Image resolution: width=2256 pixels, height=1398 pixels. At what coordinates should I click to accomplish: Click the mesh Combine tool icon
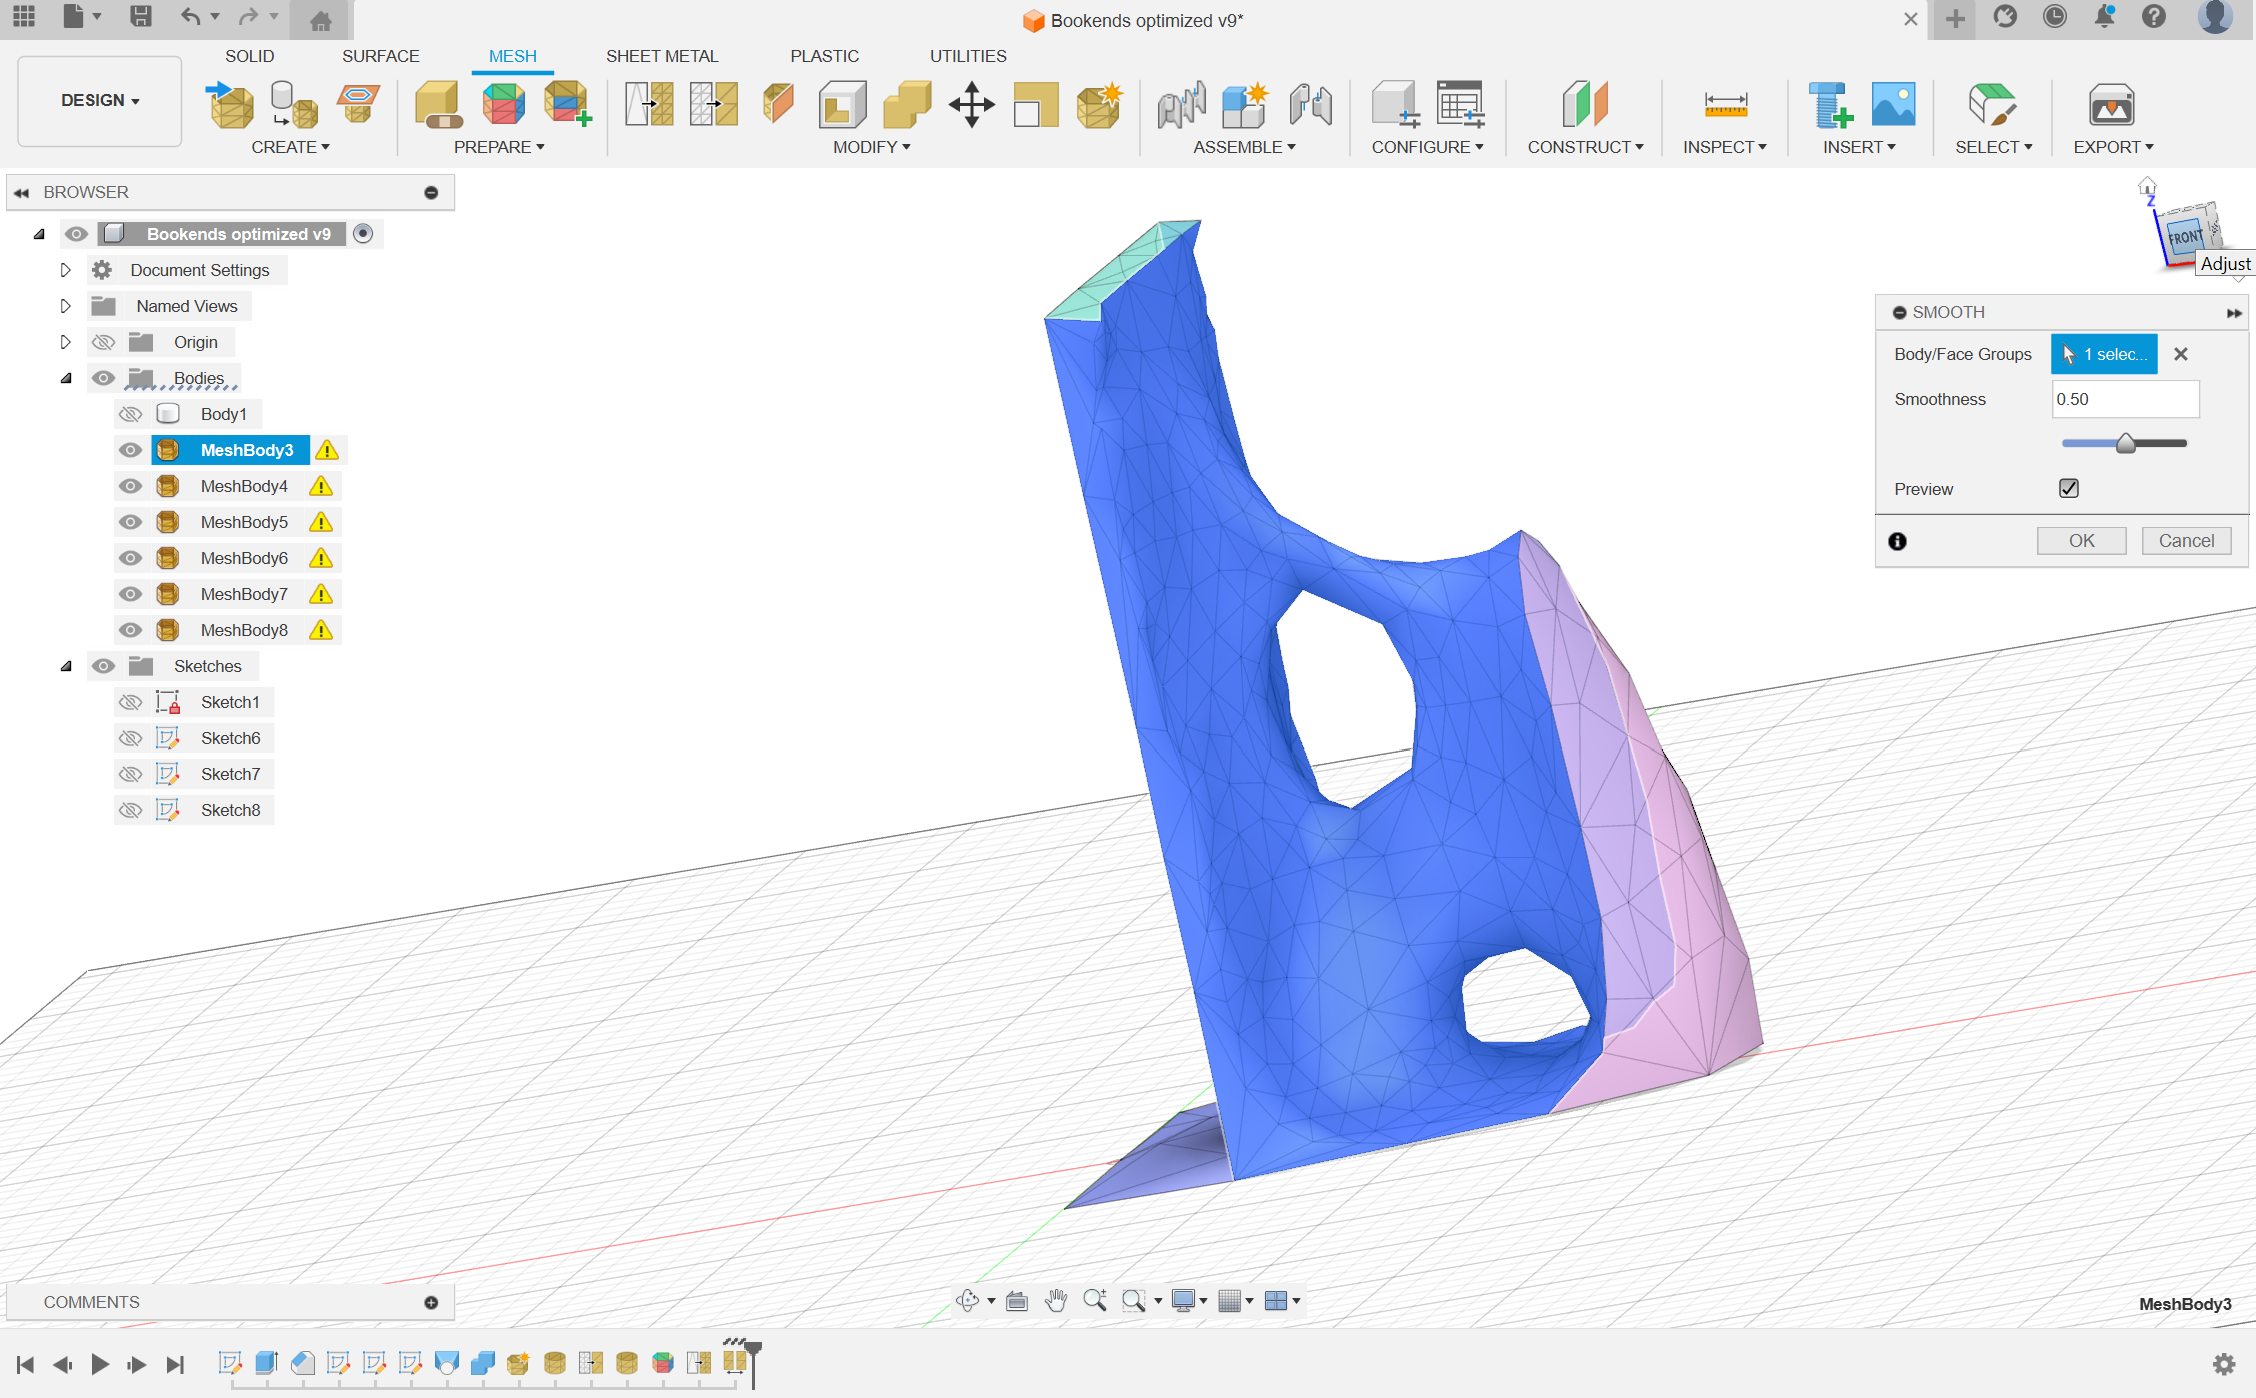(x=907, y=105)
